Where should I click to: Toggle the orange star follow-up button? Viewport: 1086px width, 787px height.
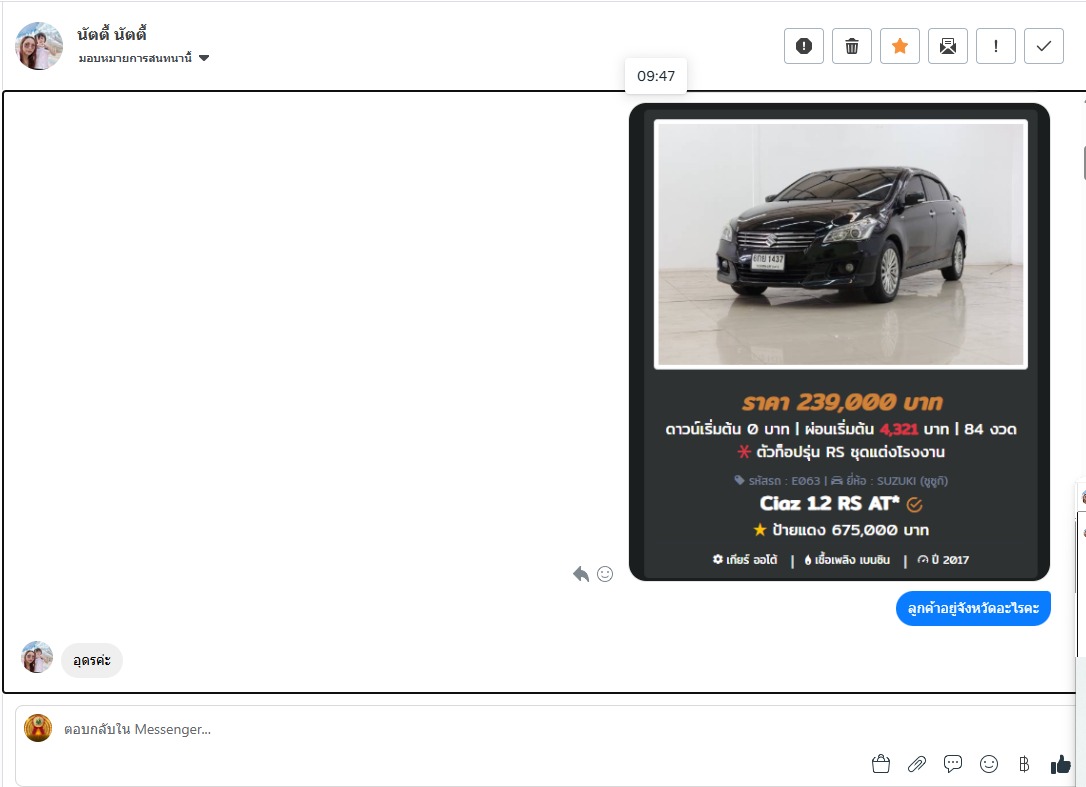(900, 46)
